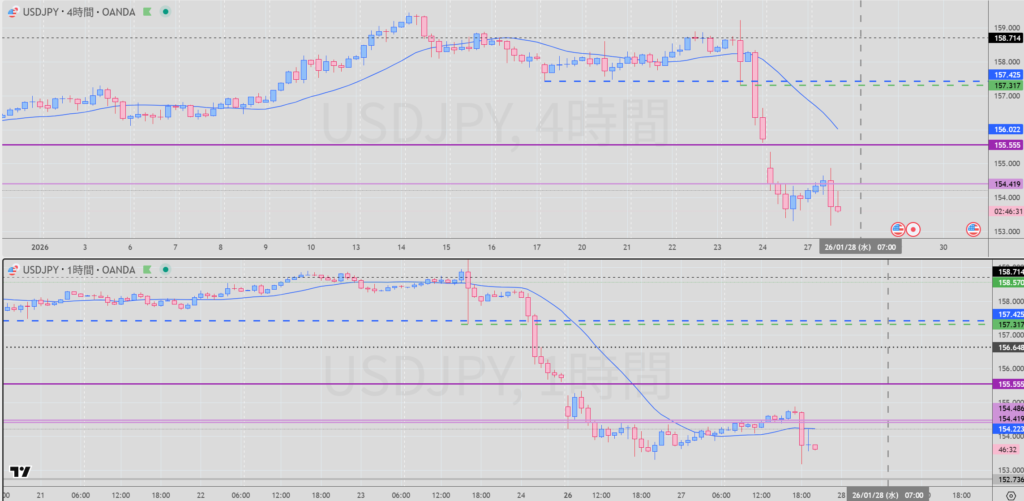Click the green market status dot in the 4時間 chart header
The height and width of the screenshot is (501, 1024).
point(164,10)
